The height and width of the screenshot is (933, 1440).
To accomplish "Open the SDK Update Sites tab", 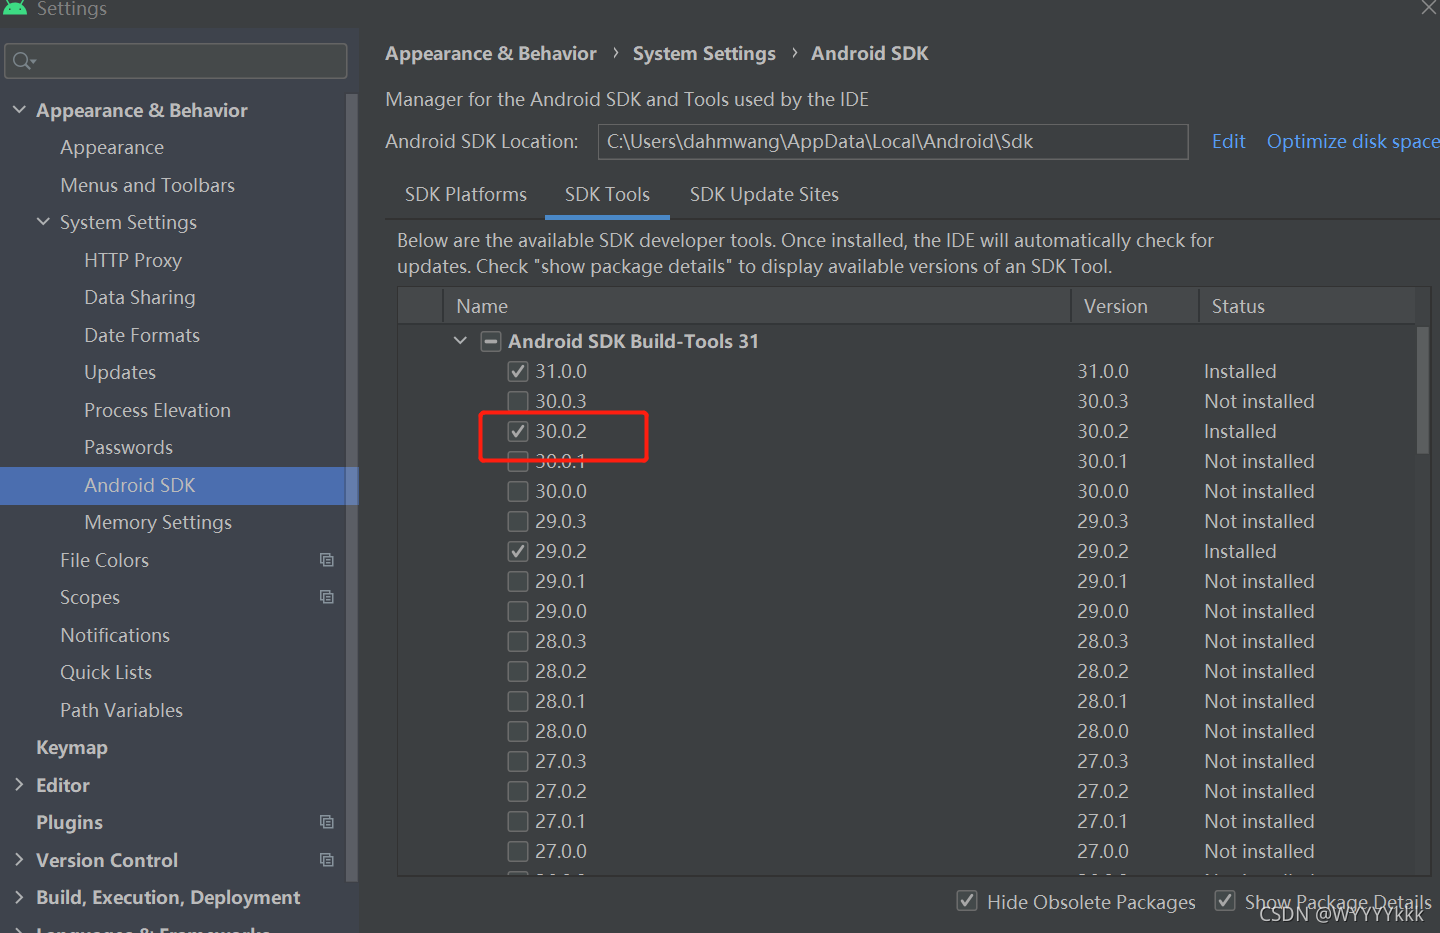I will [764, 194].
